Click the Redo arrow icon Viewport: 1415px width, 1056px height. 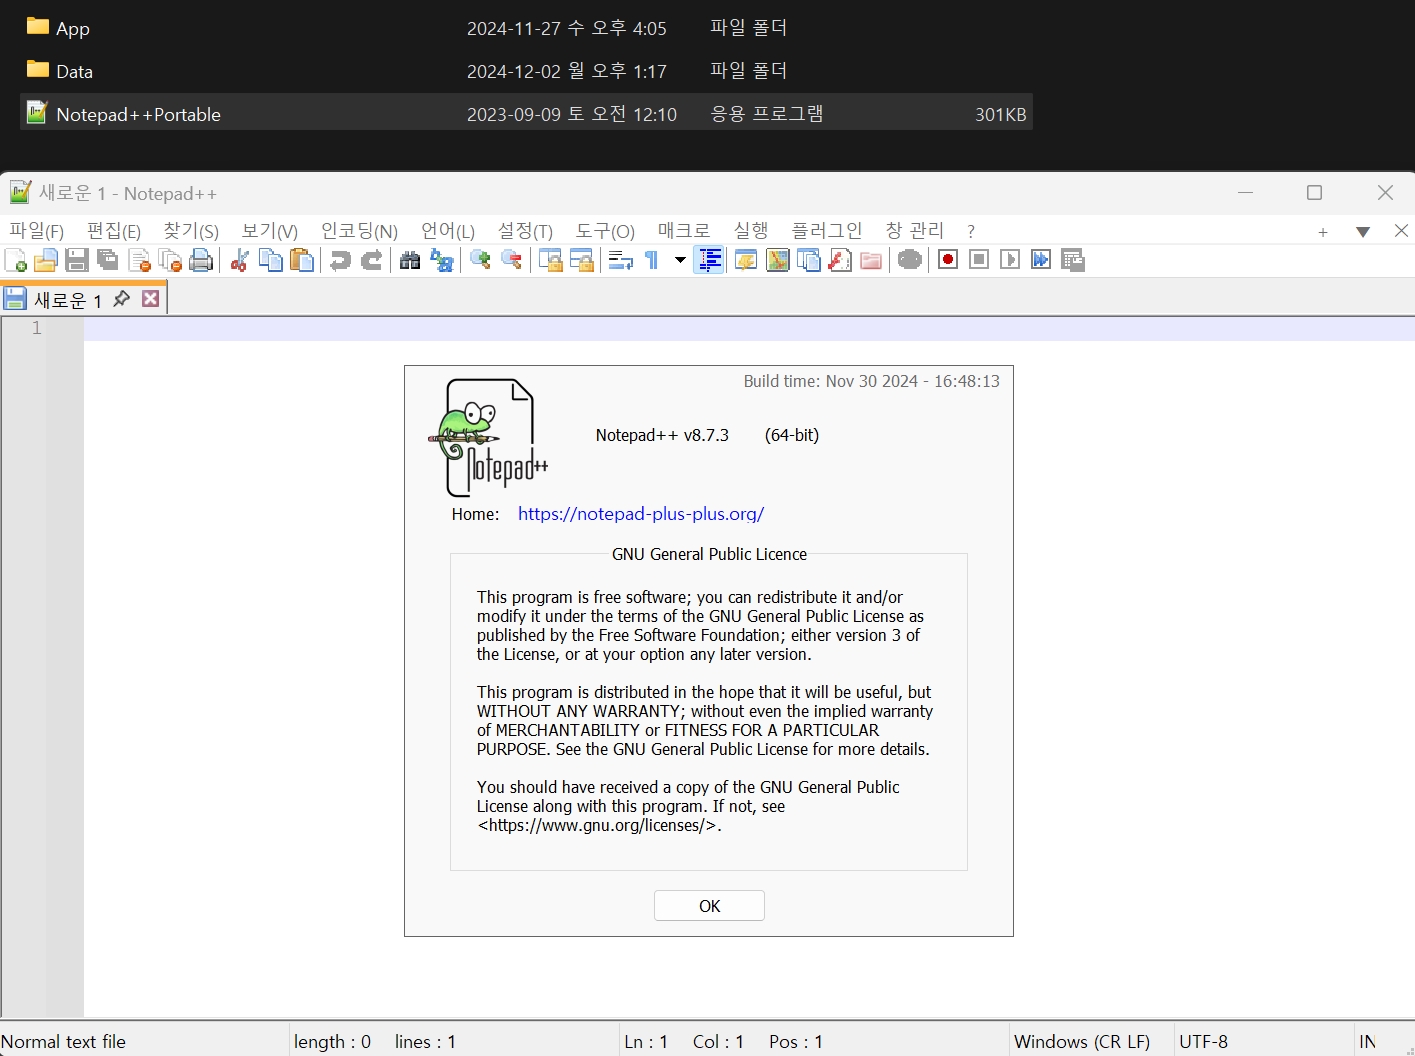pos(372,261)
